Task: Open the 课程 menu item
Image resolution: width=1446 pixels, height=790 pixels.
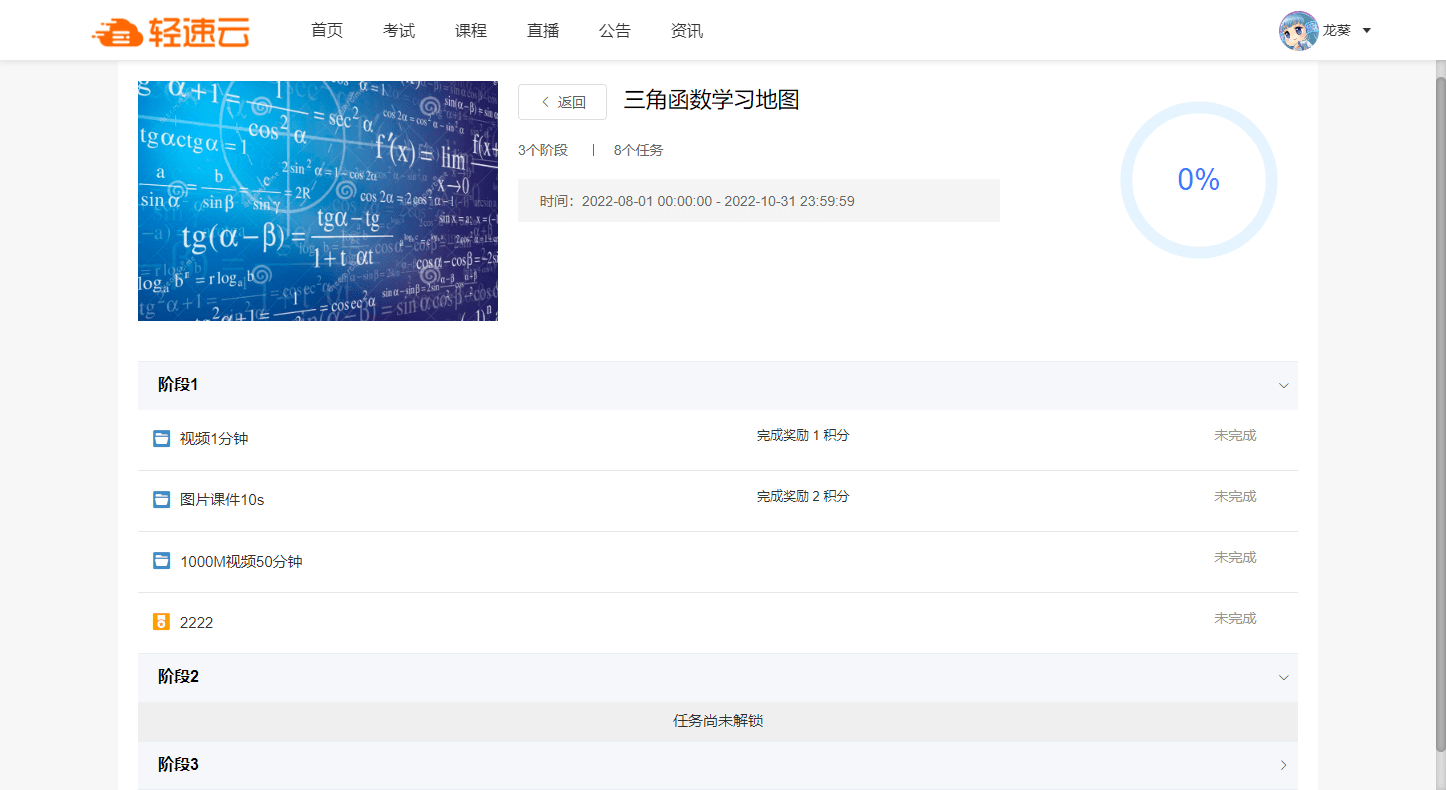Action: [471, 31]
